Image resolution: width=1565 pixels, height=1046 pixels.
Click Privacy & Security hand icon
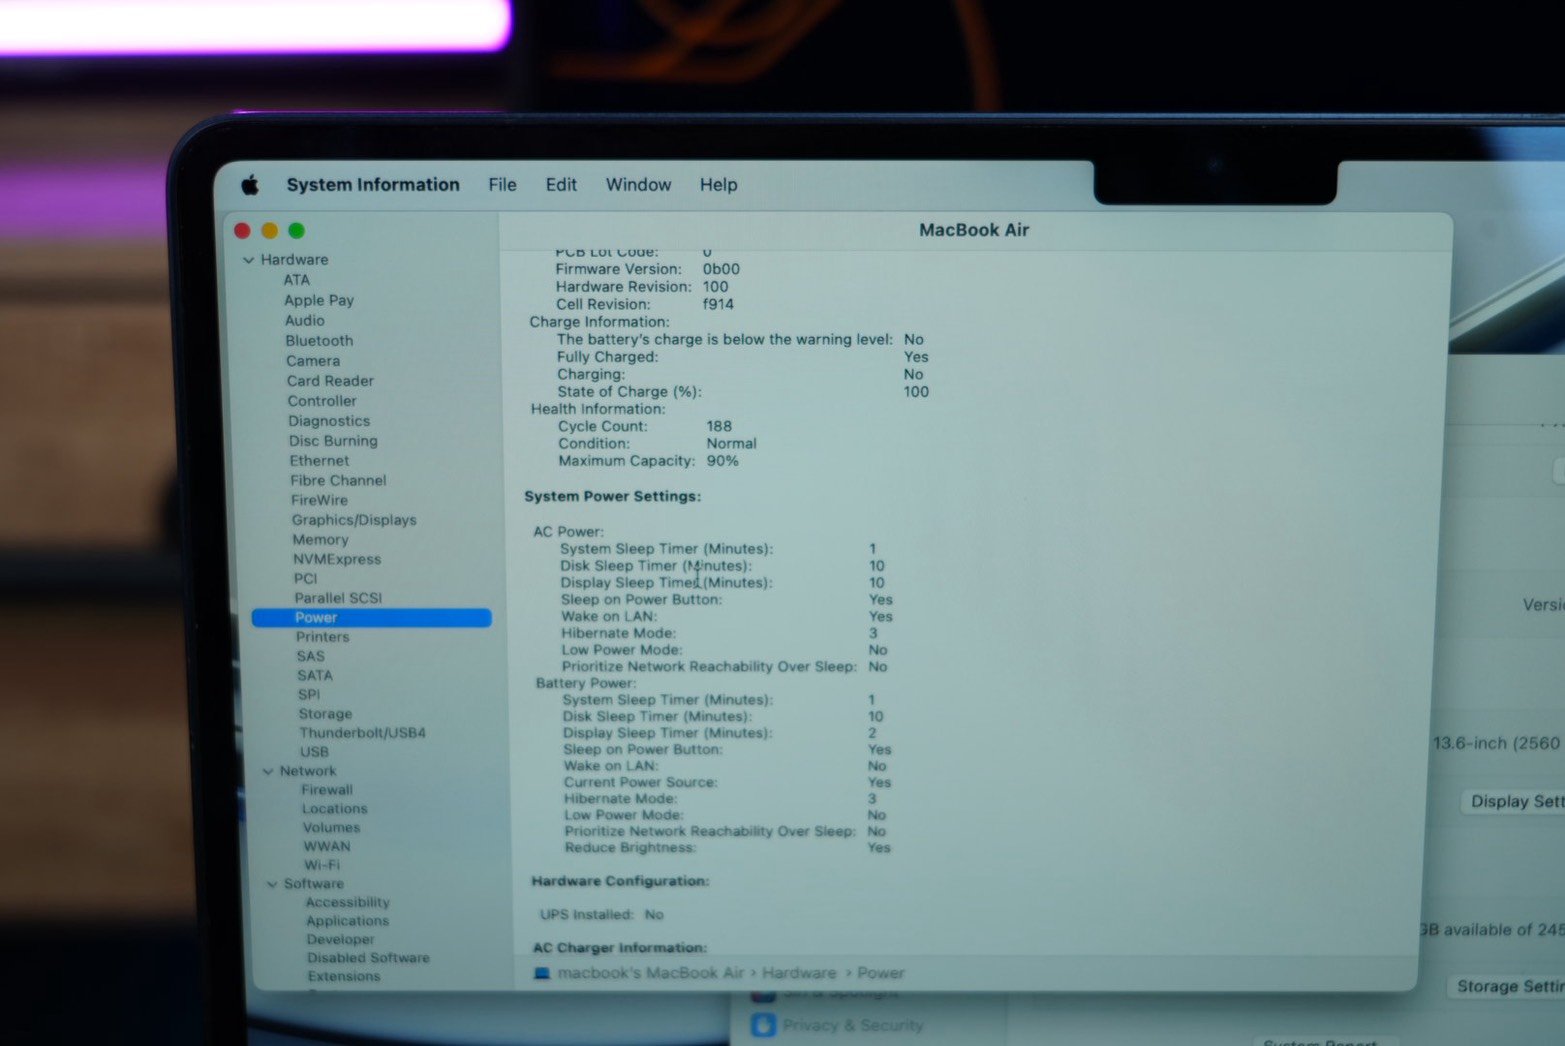coord(763,1025)
